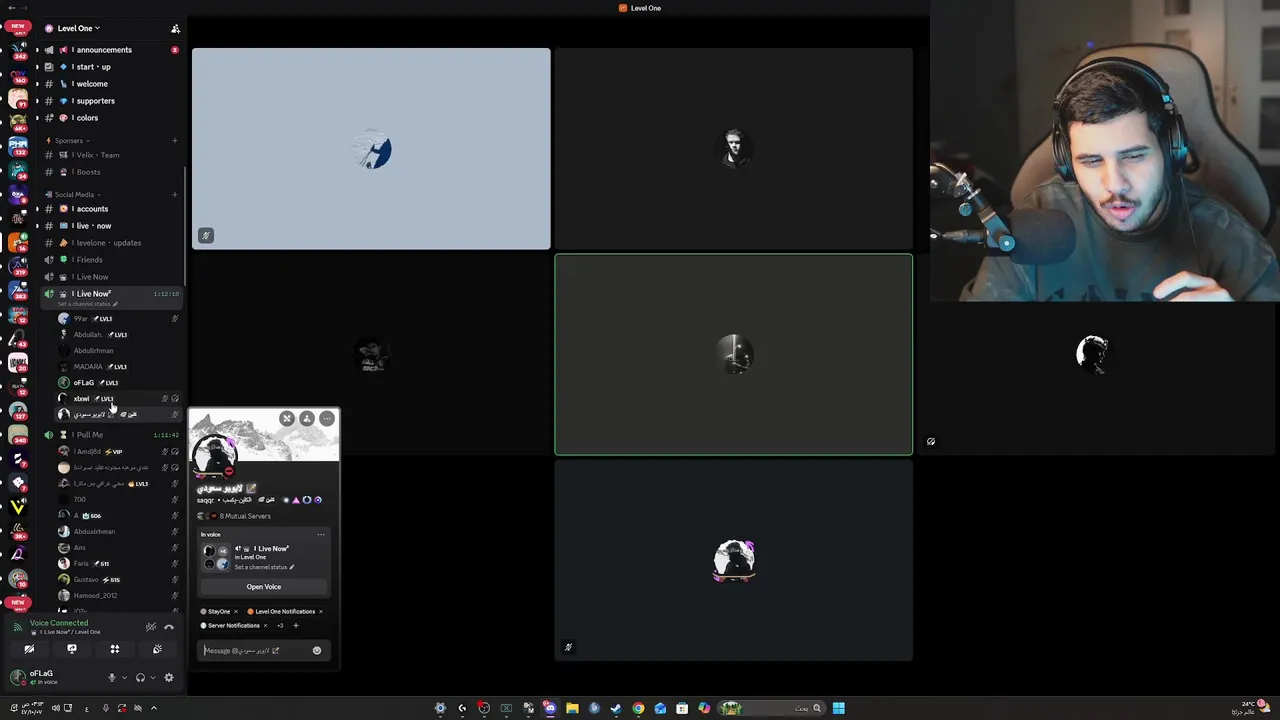The height and width of the screenshot is (720, 1280).
Task: Open the In voice card more options
Action: pos(321,535)
